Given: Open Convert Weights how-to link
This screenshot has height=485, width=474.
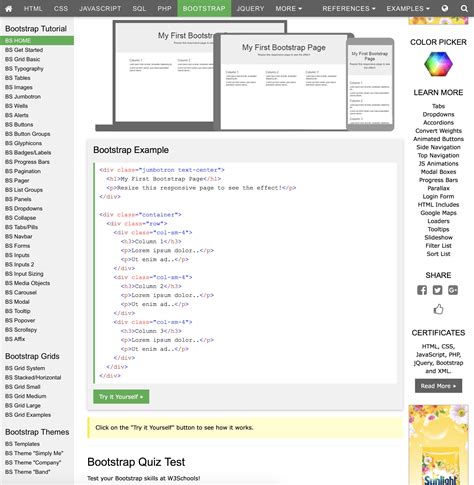Looking at the screenshot, I should 438,131.
